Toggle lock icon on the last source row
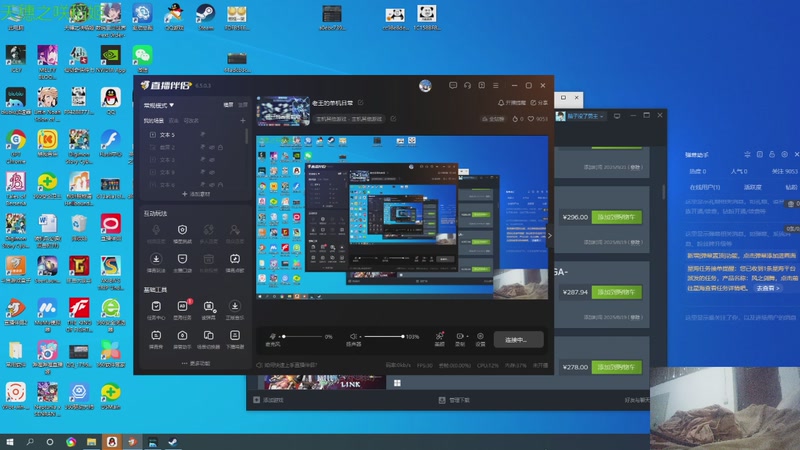This screenshot has height=450, width=800. pos(220,184)
